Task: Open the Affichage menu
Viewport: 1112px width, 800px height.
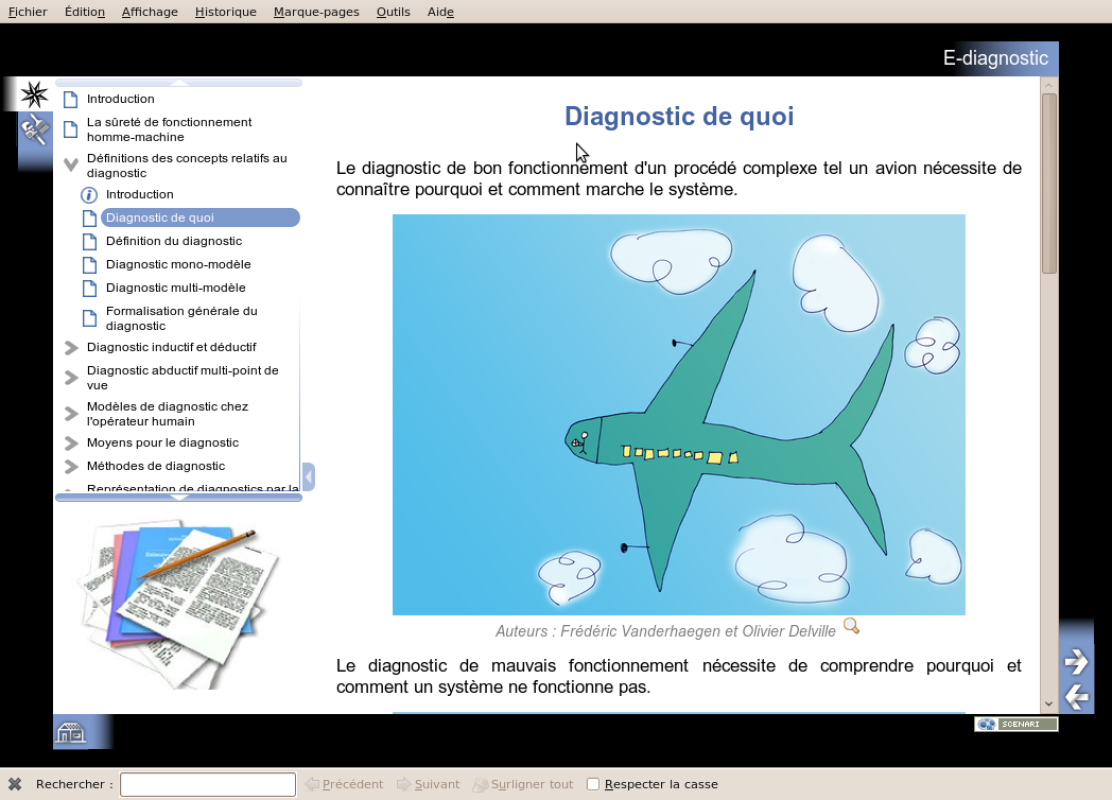Action: (150, 11)
